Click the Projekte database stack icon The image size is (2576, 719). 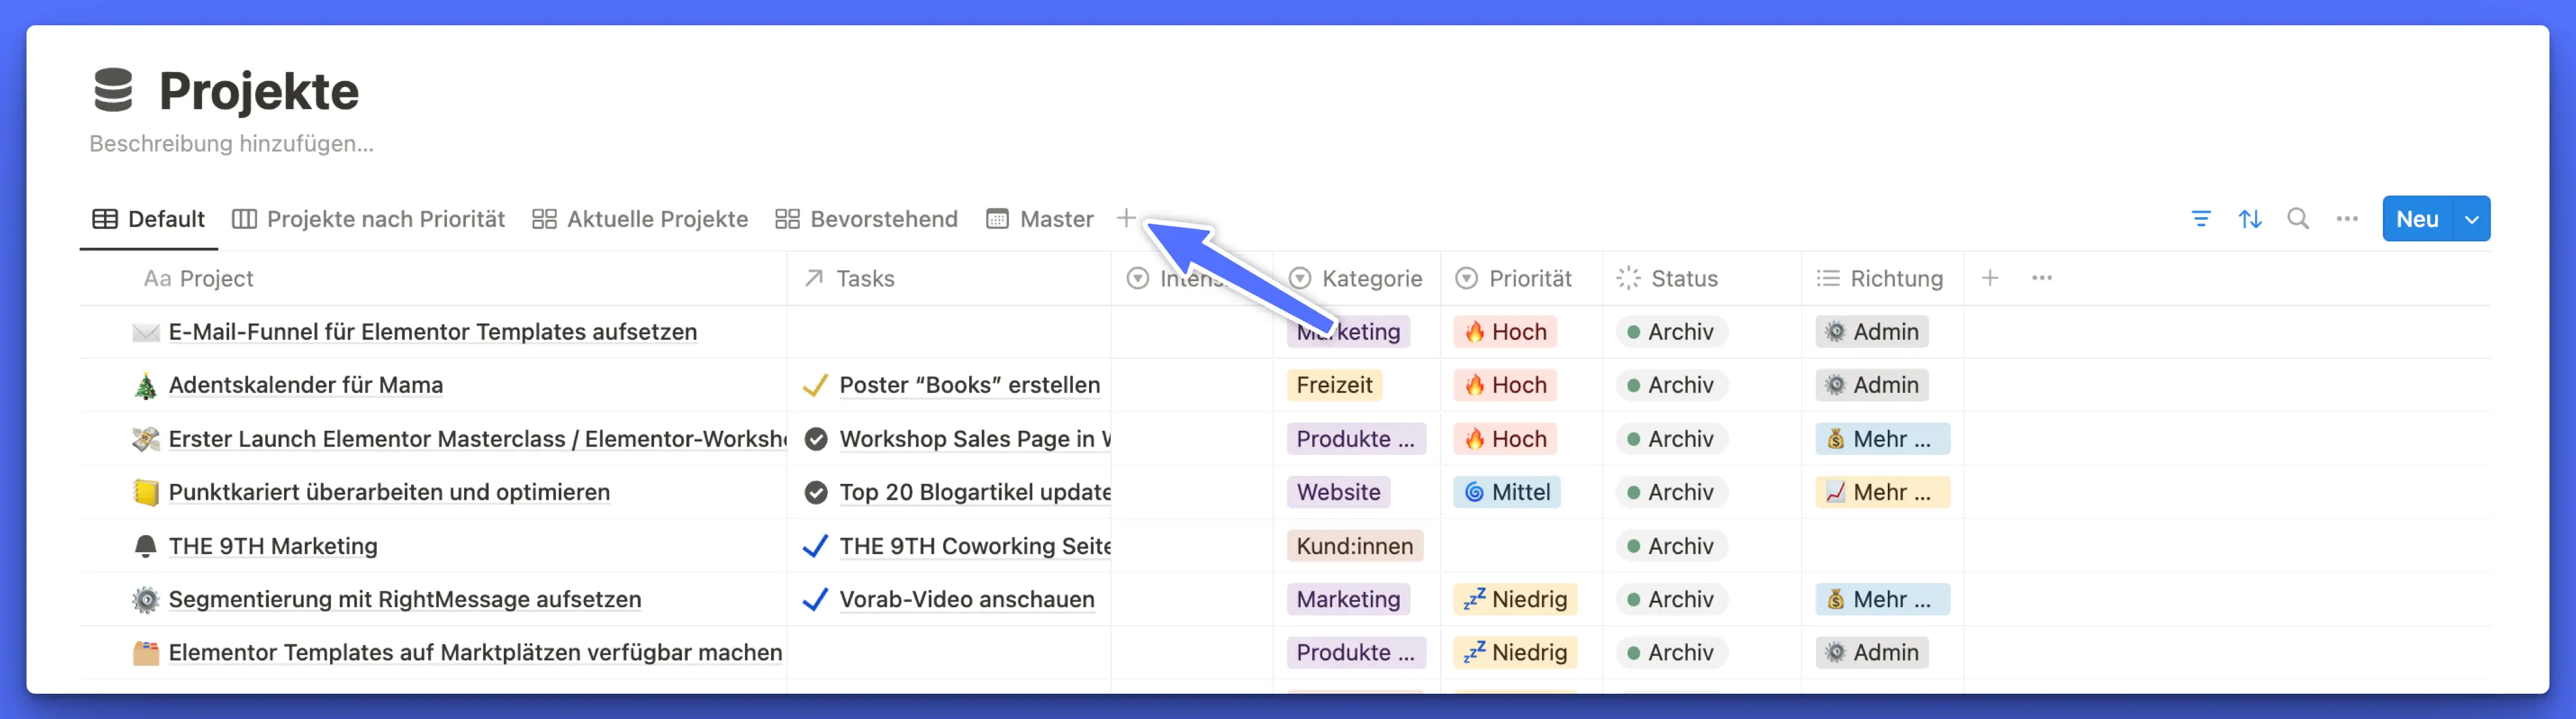(x=113, y=90)
